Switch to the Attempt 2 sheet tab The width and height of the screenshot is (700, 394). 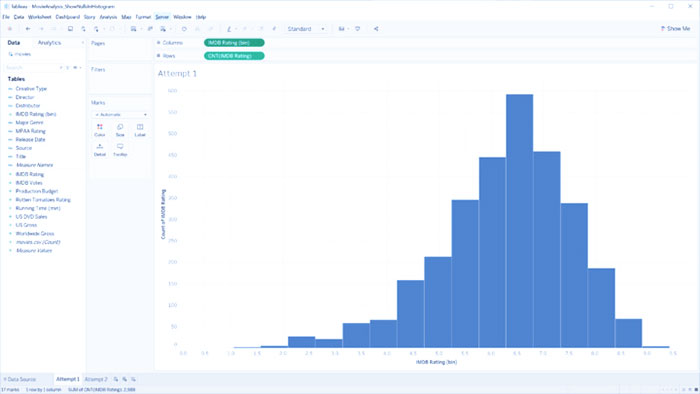[x=96, y=379]
